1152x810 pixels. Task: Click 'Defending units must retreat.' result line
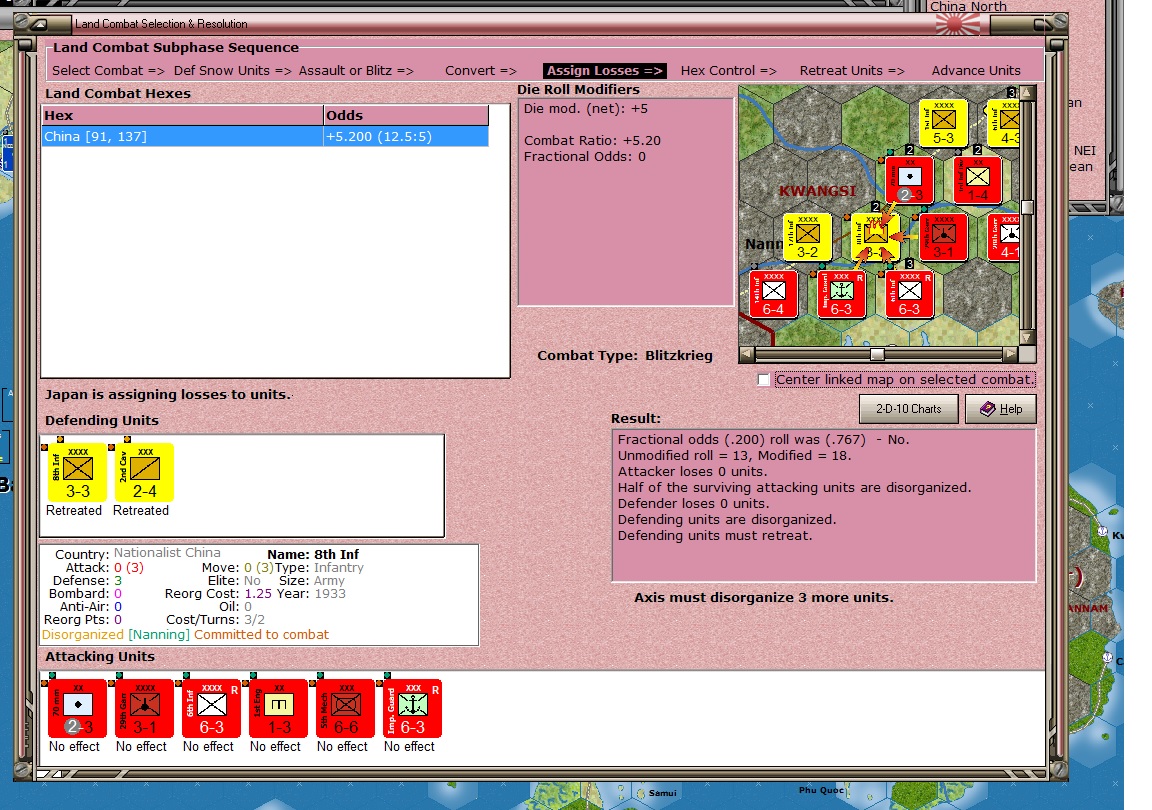coord(715,536)
